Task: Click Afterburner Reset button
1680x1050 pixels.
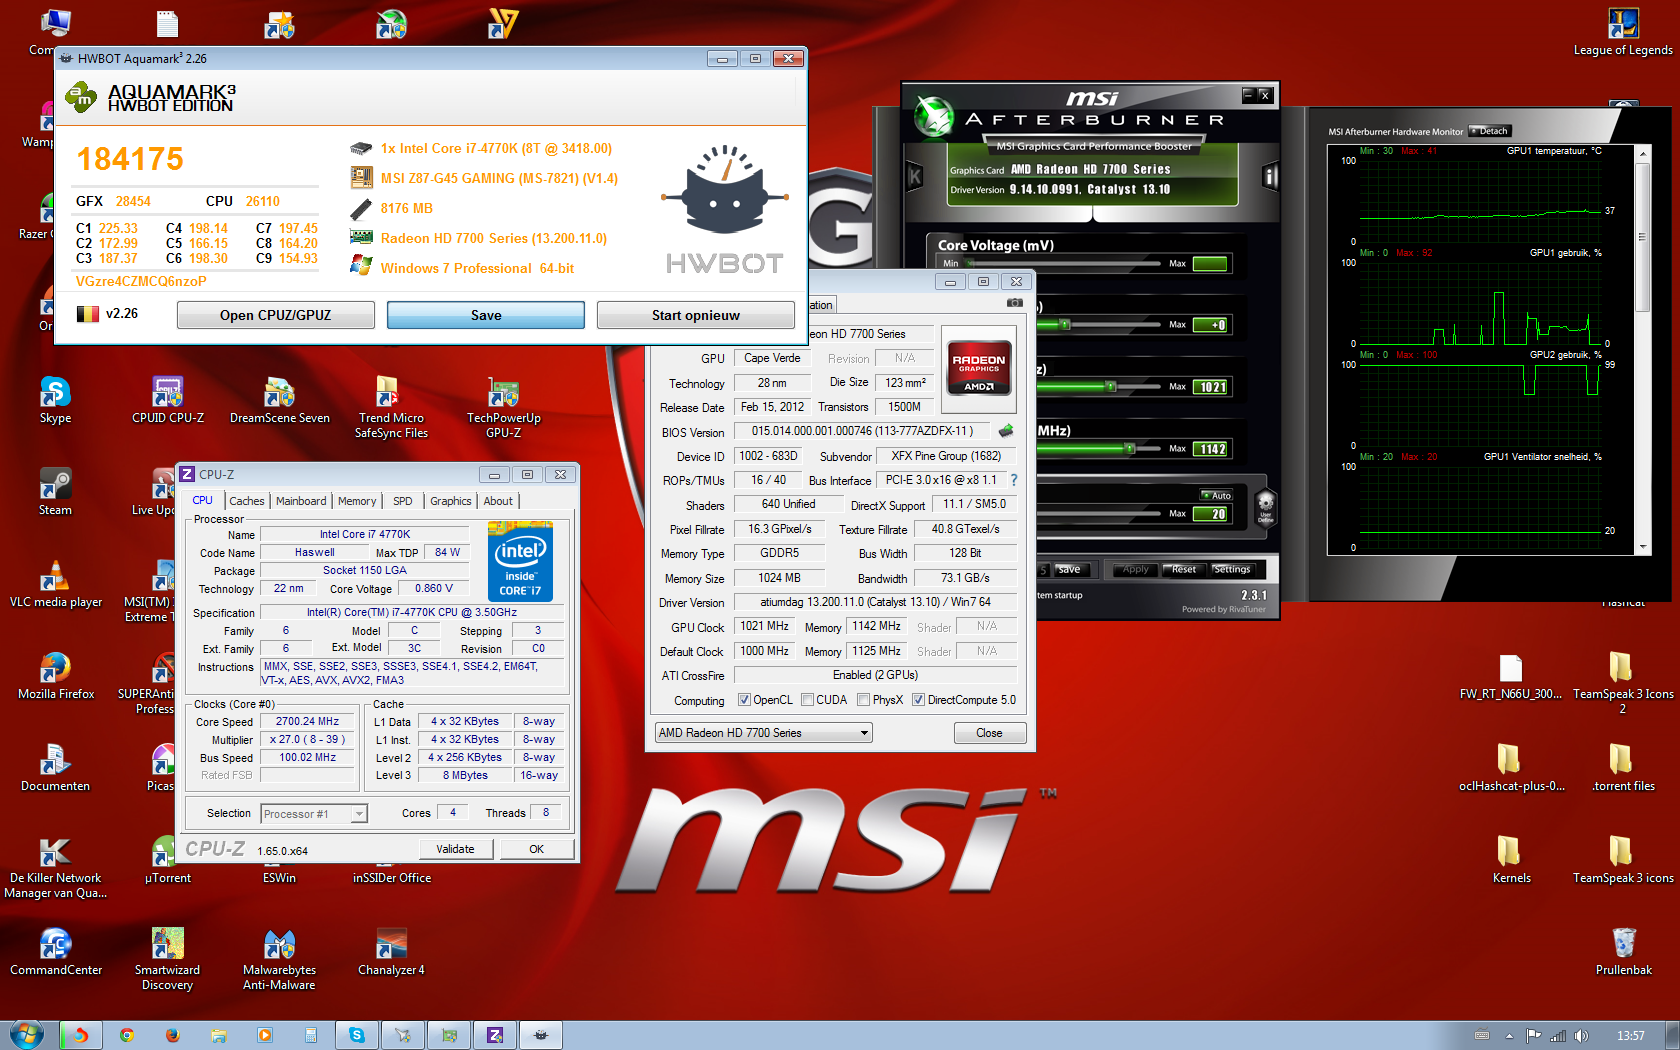Action: [1184, 569]
